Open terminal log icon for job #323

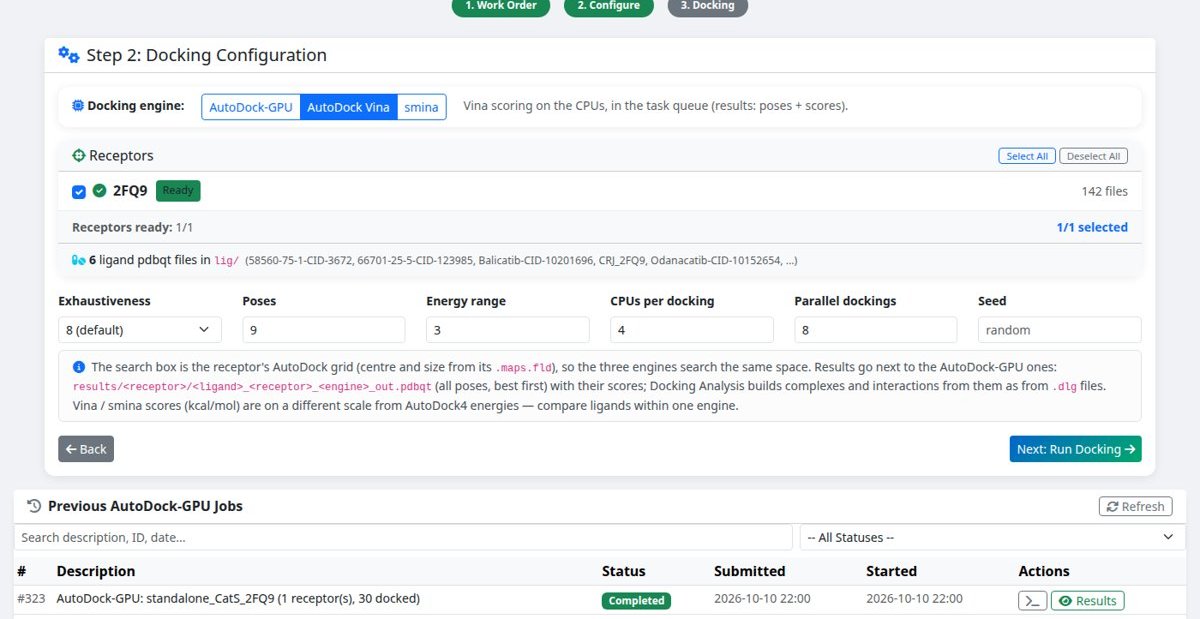pyautogui.click(x=1032, y=601)
